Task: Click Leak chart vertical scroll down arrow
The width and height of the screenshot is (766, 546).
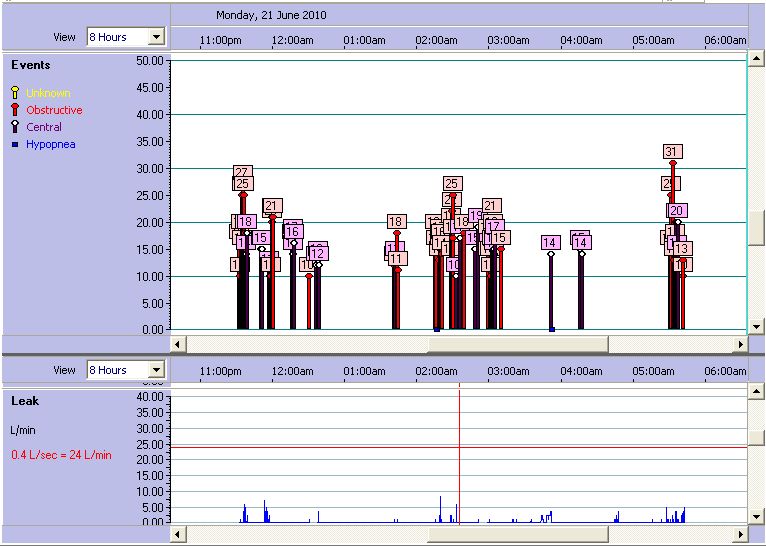Action: (x=756, y=516)
